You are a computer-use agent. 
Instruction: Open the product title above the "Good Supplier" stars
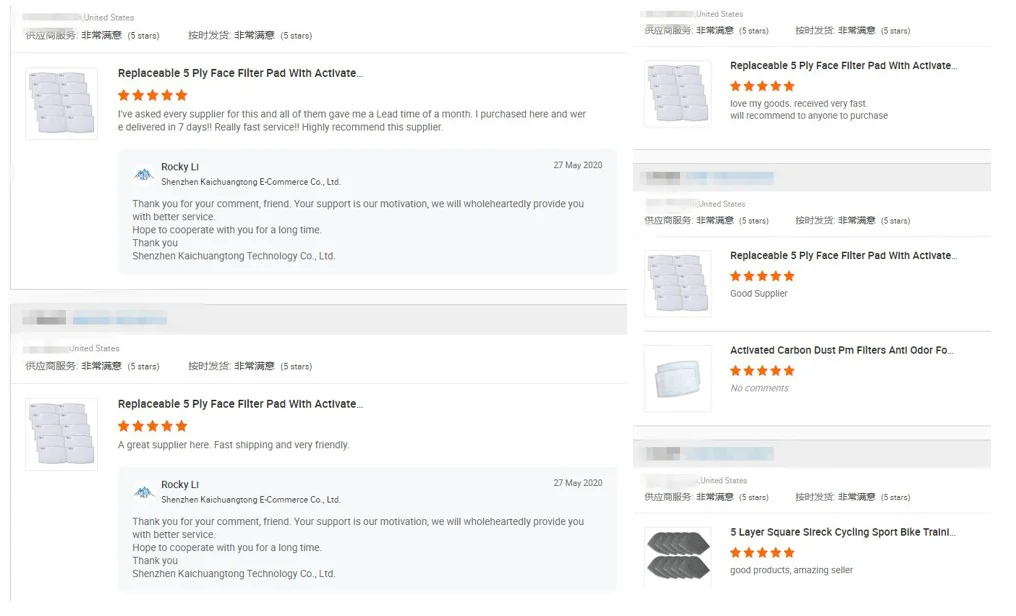pyautogui.click(x=842, y=256)
